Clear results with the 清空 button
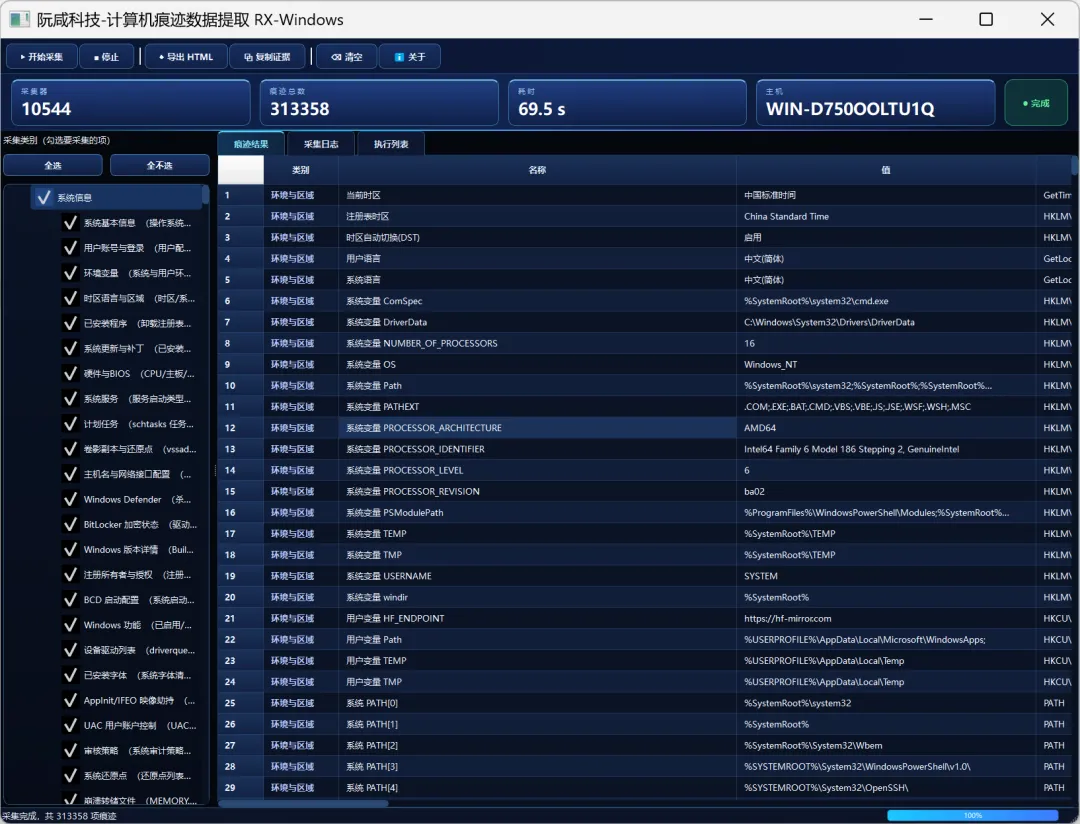The image size is (1080, 824). [x=347, y=57]
